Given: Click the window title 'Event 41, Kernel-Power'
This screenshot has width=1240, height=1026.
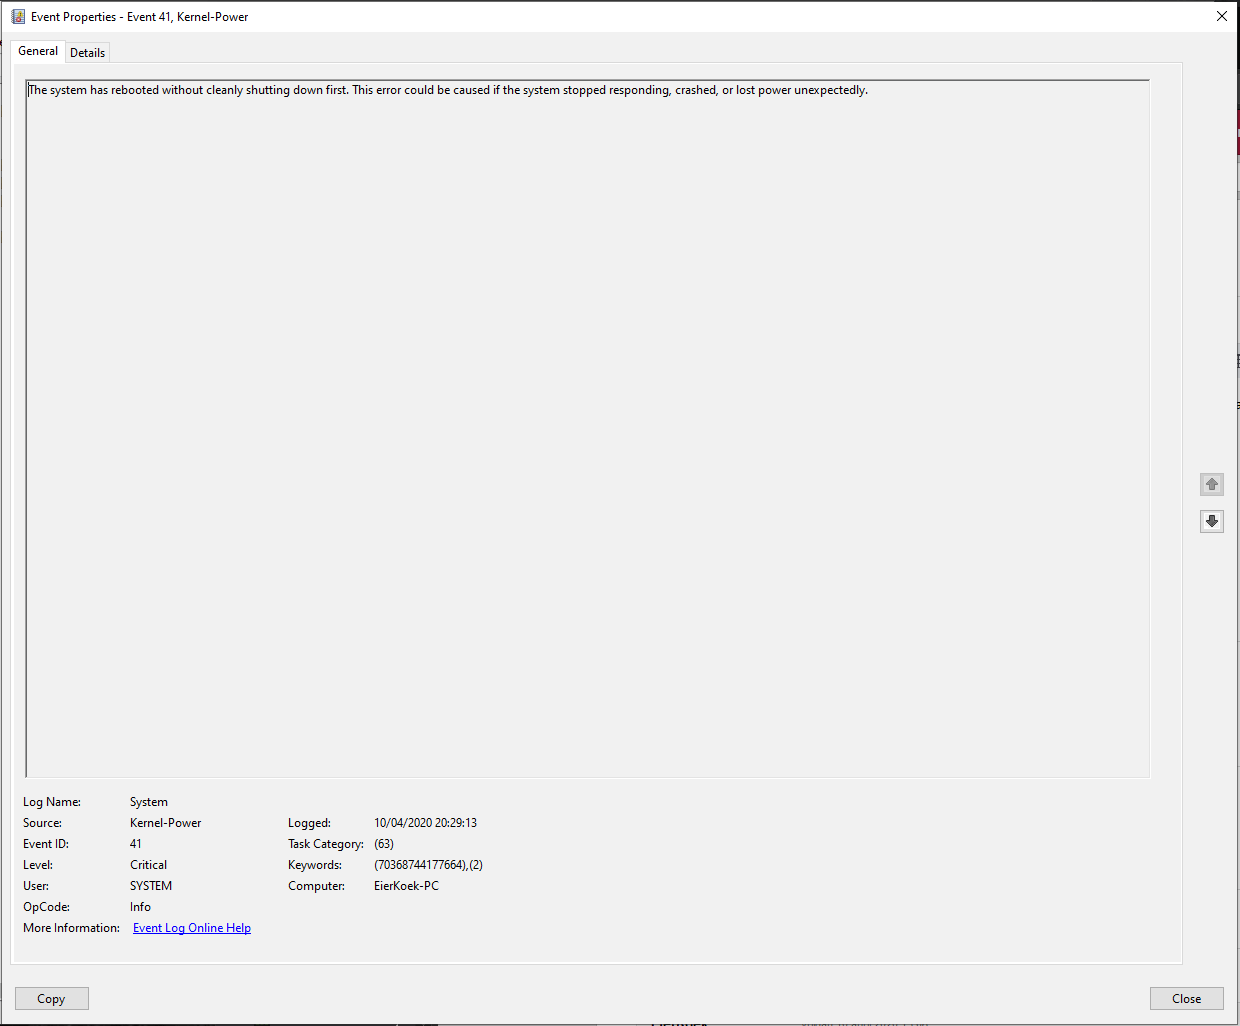Looking at the screenshot, I should (187, 17).
